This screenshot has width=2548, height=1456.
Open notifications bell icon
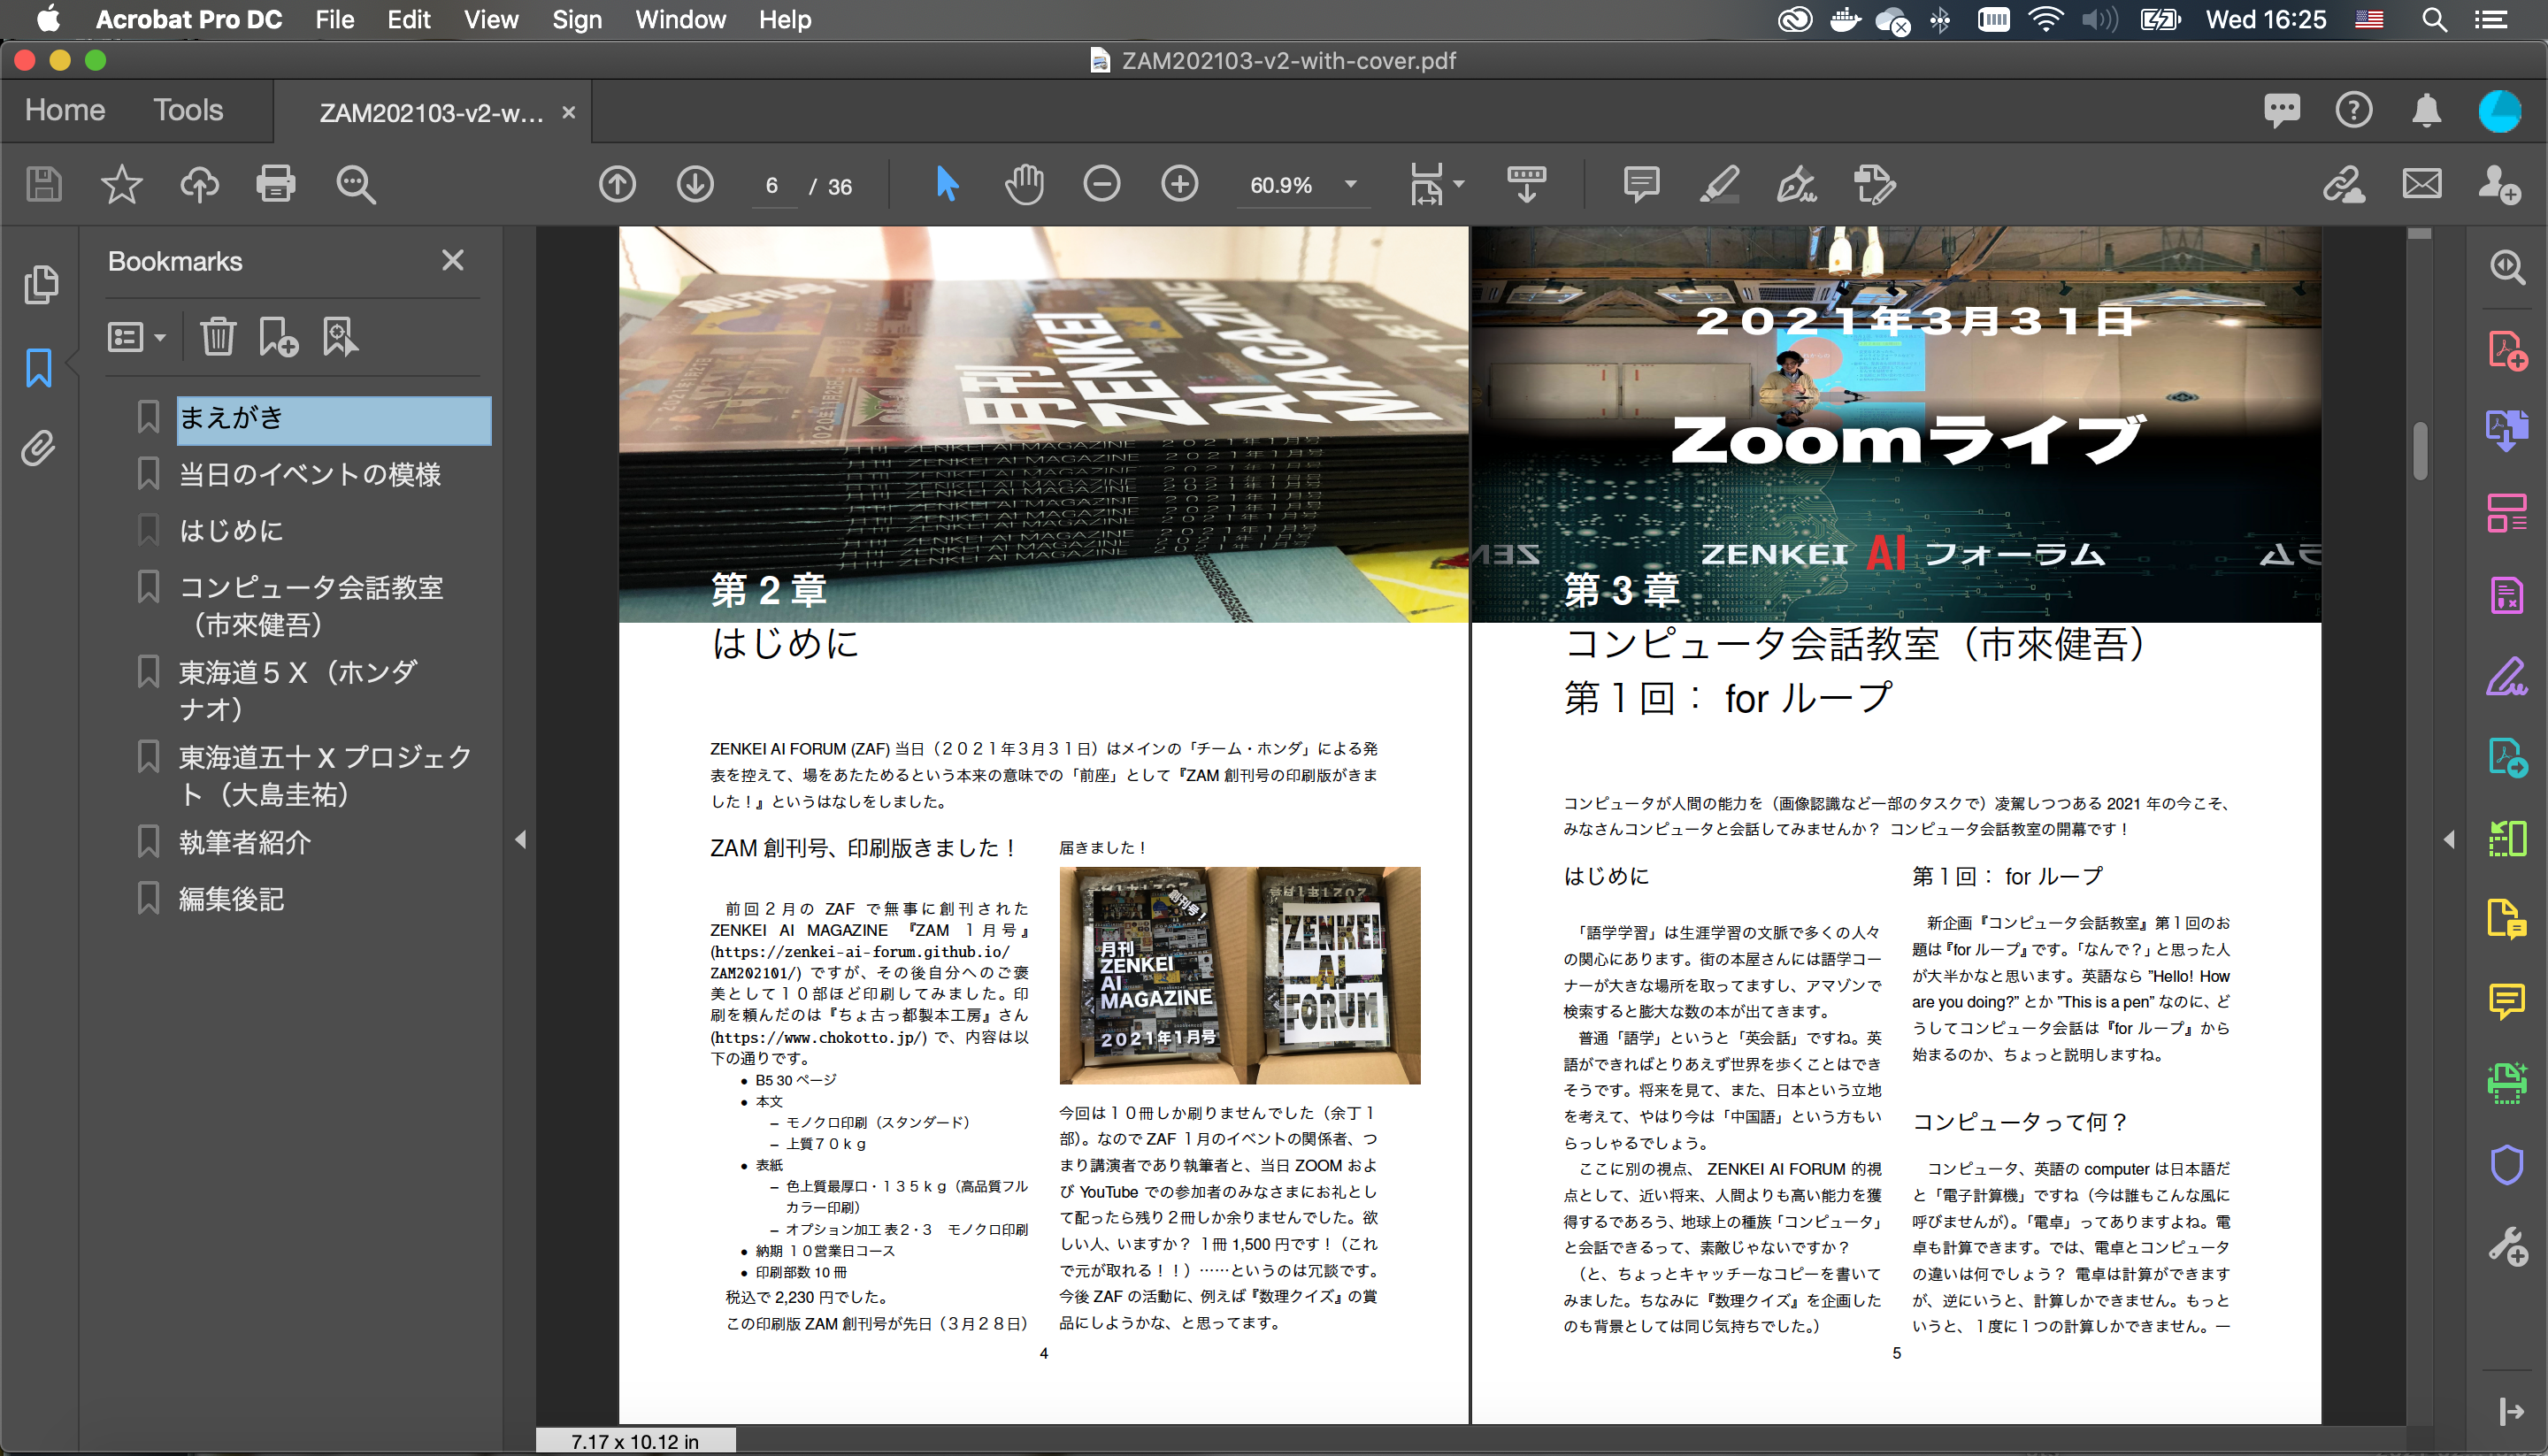click(2426, 110)
